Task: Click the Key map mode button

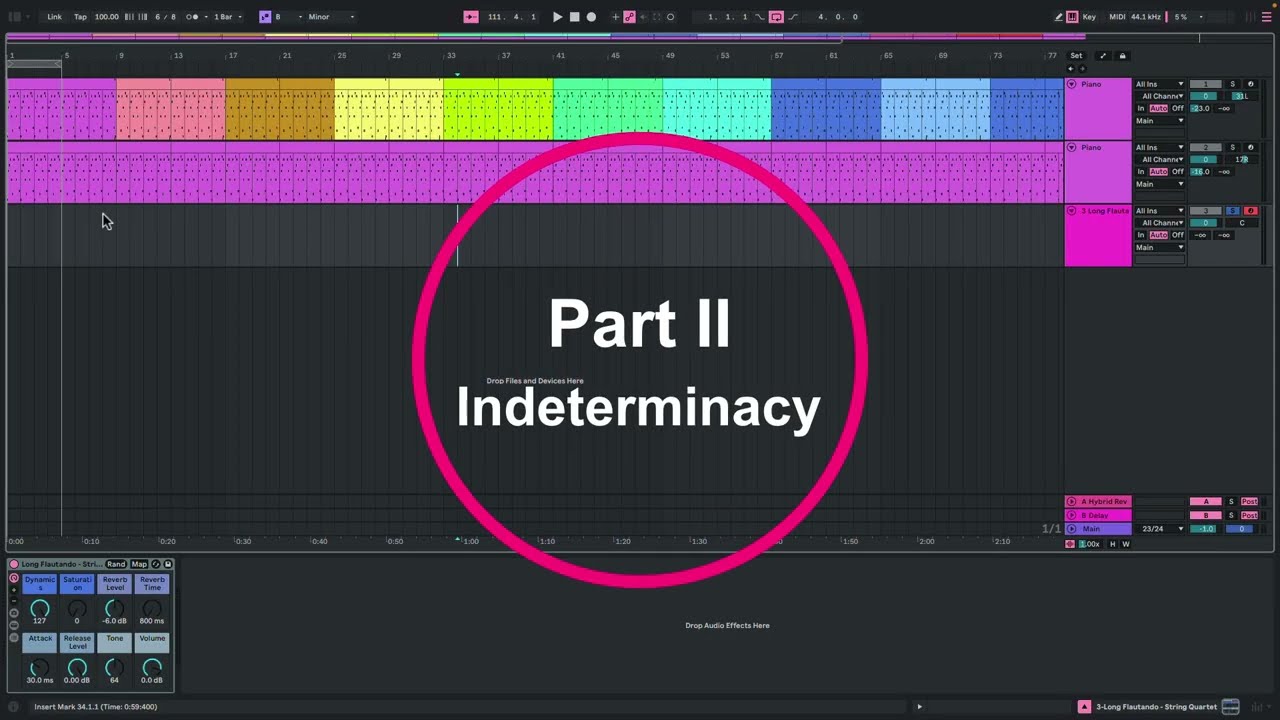Action: 1089,17
